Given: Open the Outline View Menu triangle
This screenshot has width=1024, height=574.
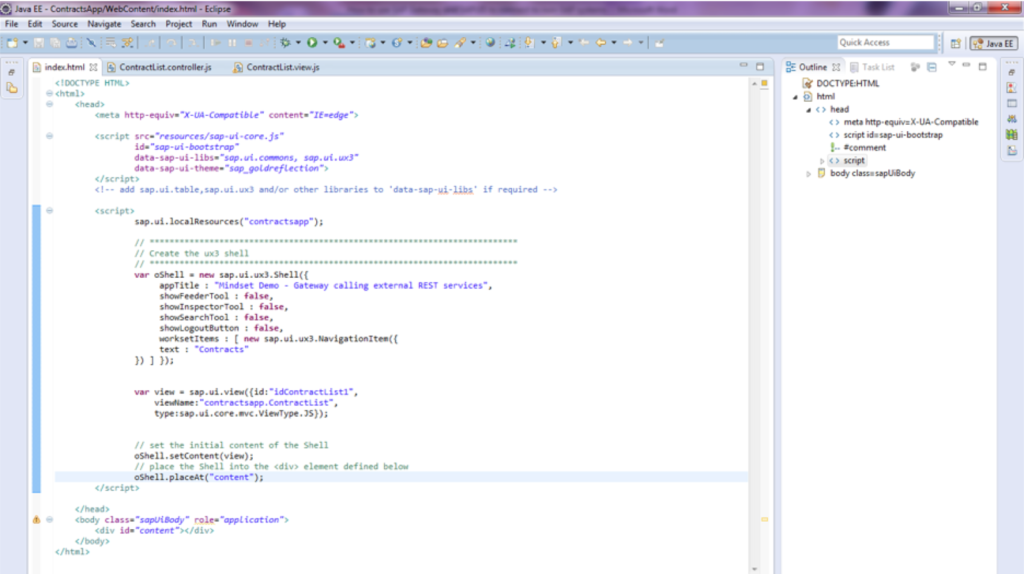Looking at the screenshot, I should pos(952,65).
